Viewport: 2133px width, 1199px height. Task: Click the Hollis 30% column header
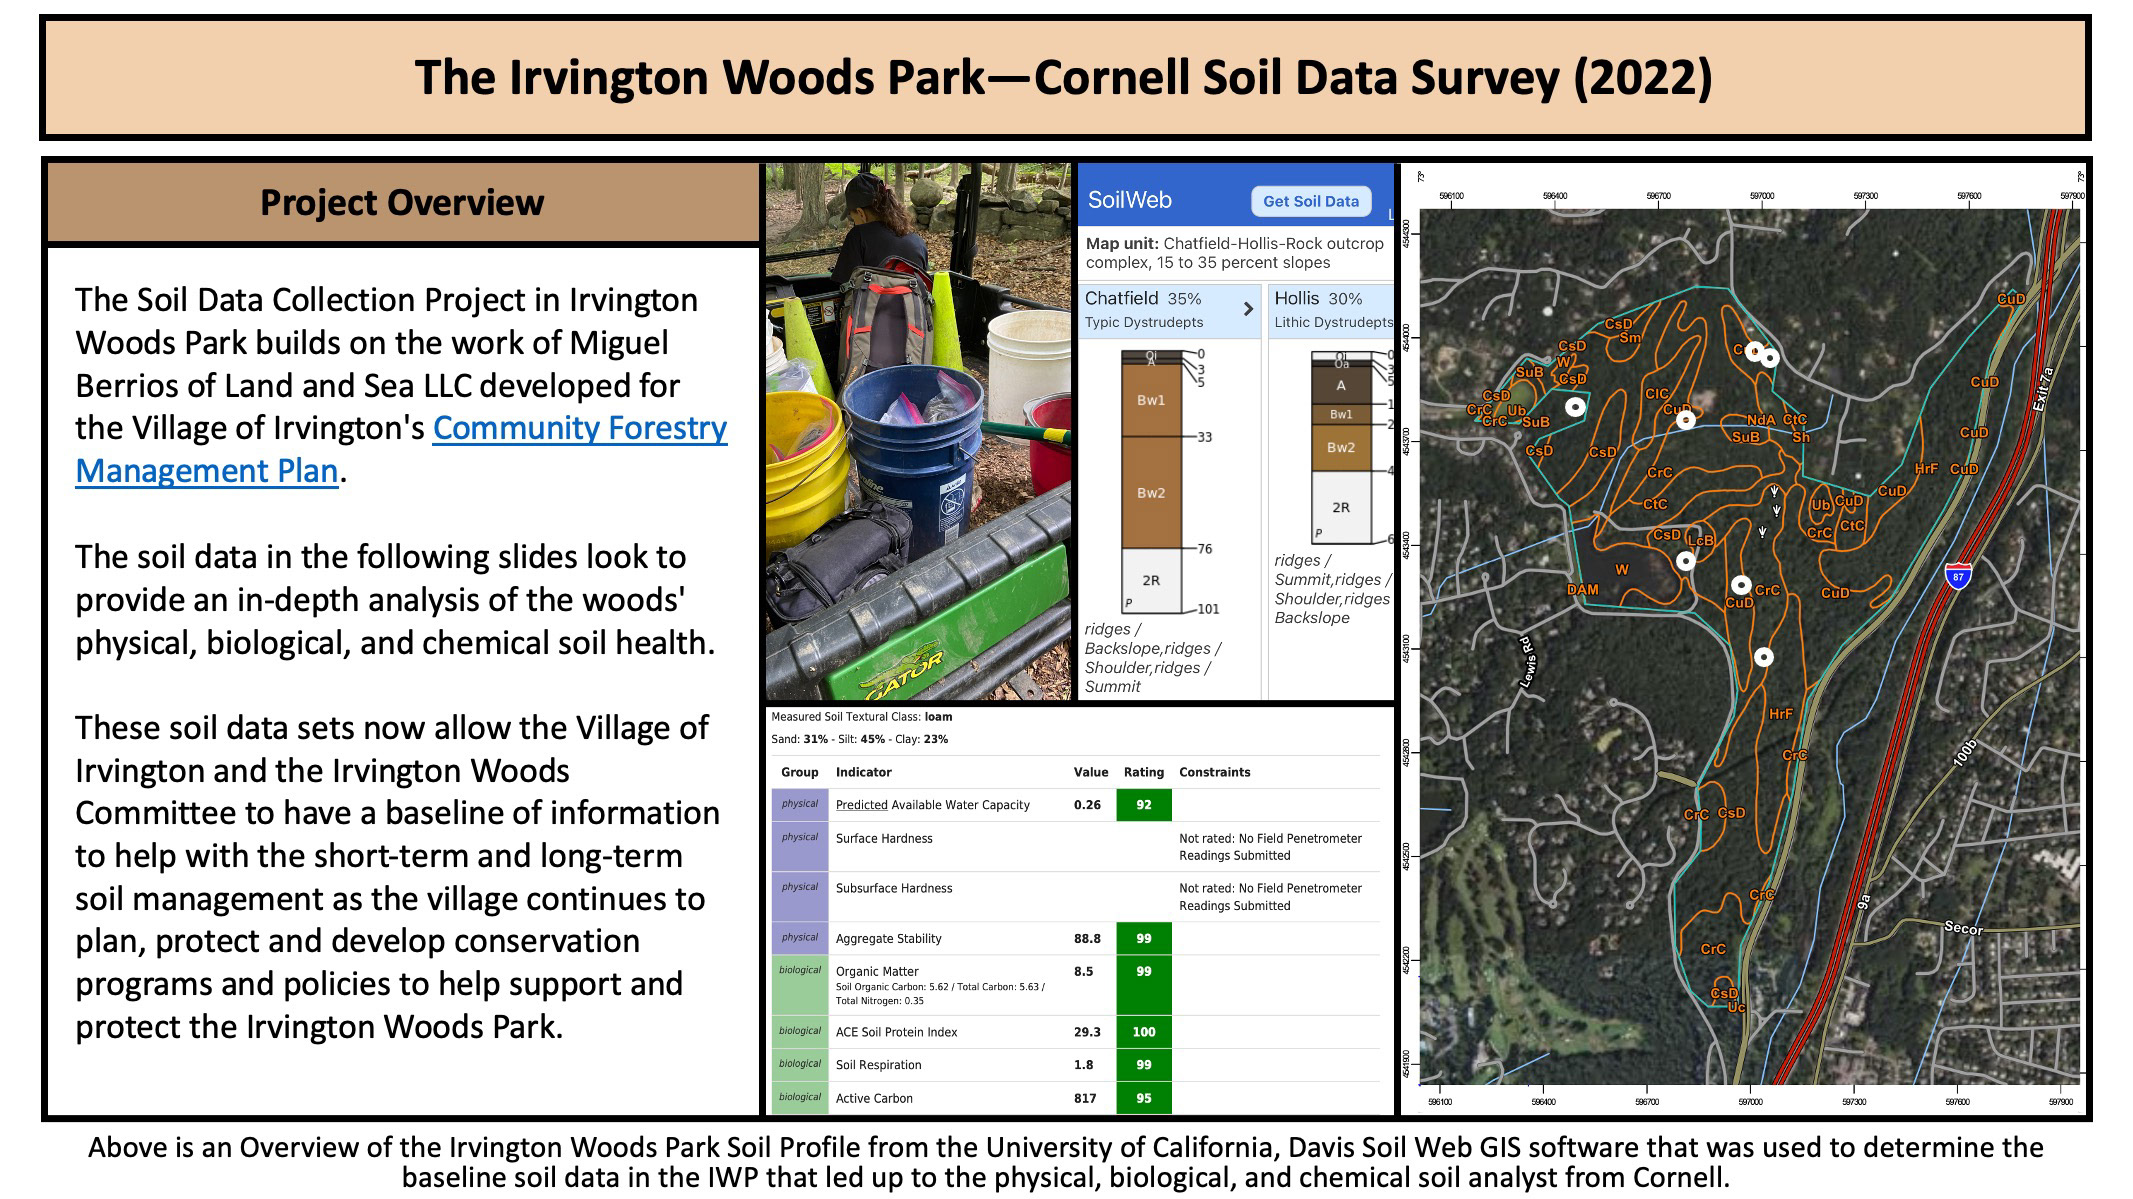pyautogui.click(x=1331, y=310)
